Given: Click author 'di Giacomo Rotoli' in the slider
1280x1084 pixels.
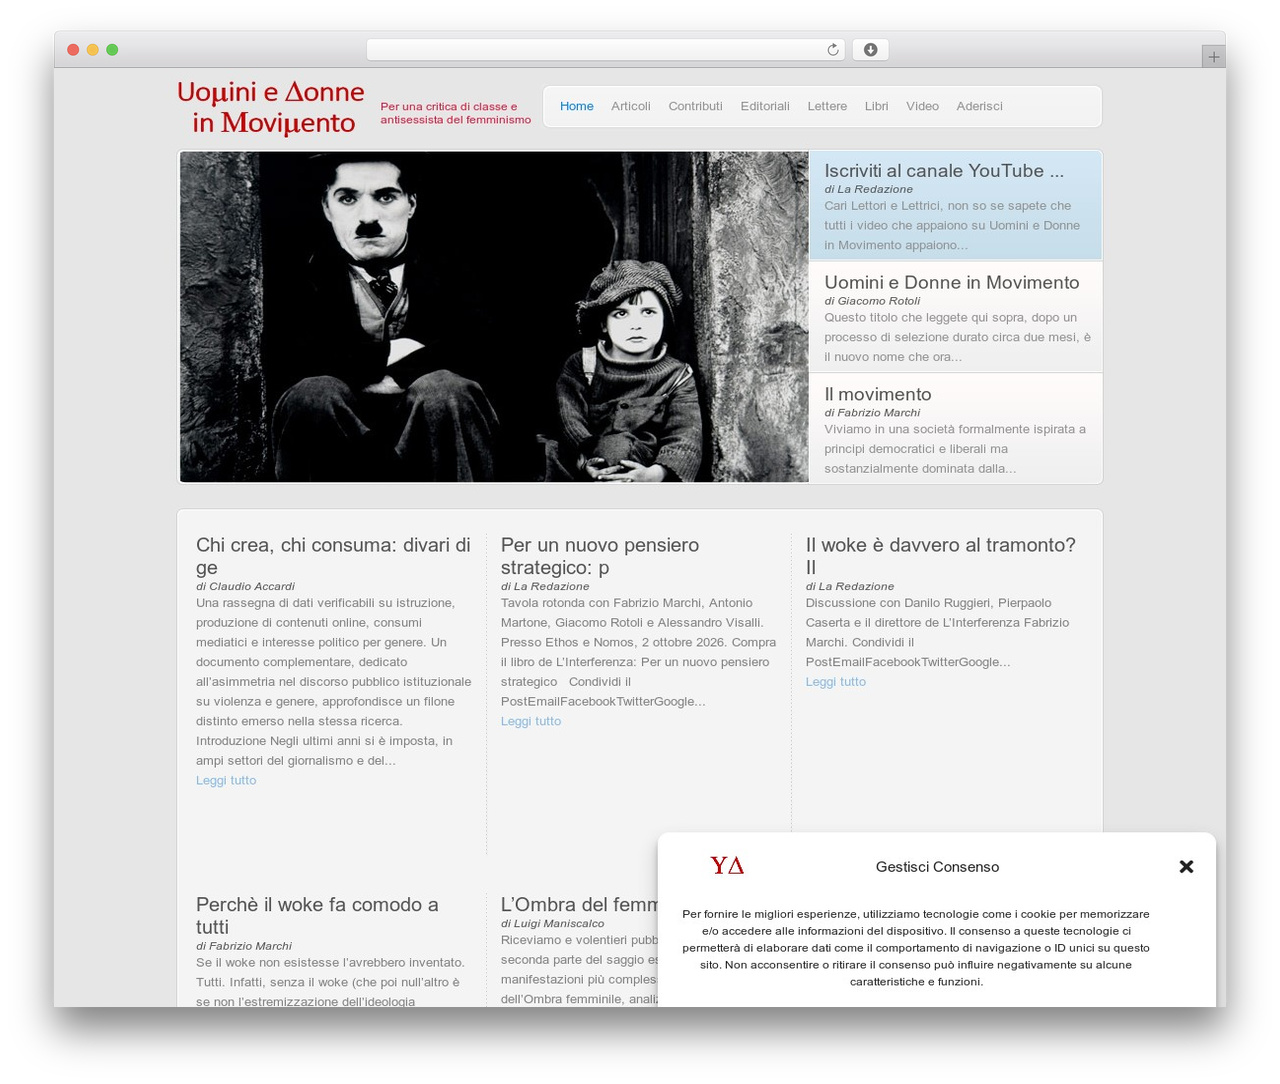Looking at the screenshot, I should [872, 301].
